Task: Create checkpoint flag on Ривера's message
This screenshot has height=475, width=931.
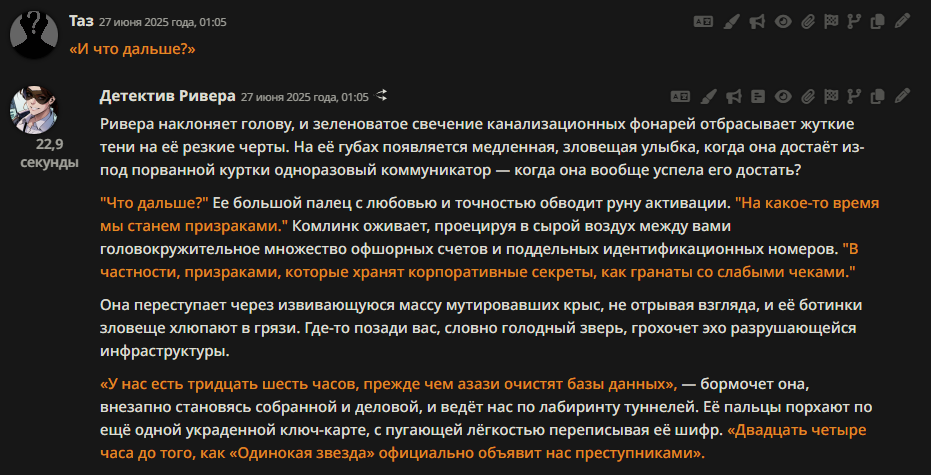Action: click(x=832, y=96)
